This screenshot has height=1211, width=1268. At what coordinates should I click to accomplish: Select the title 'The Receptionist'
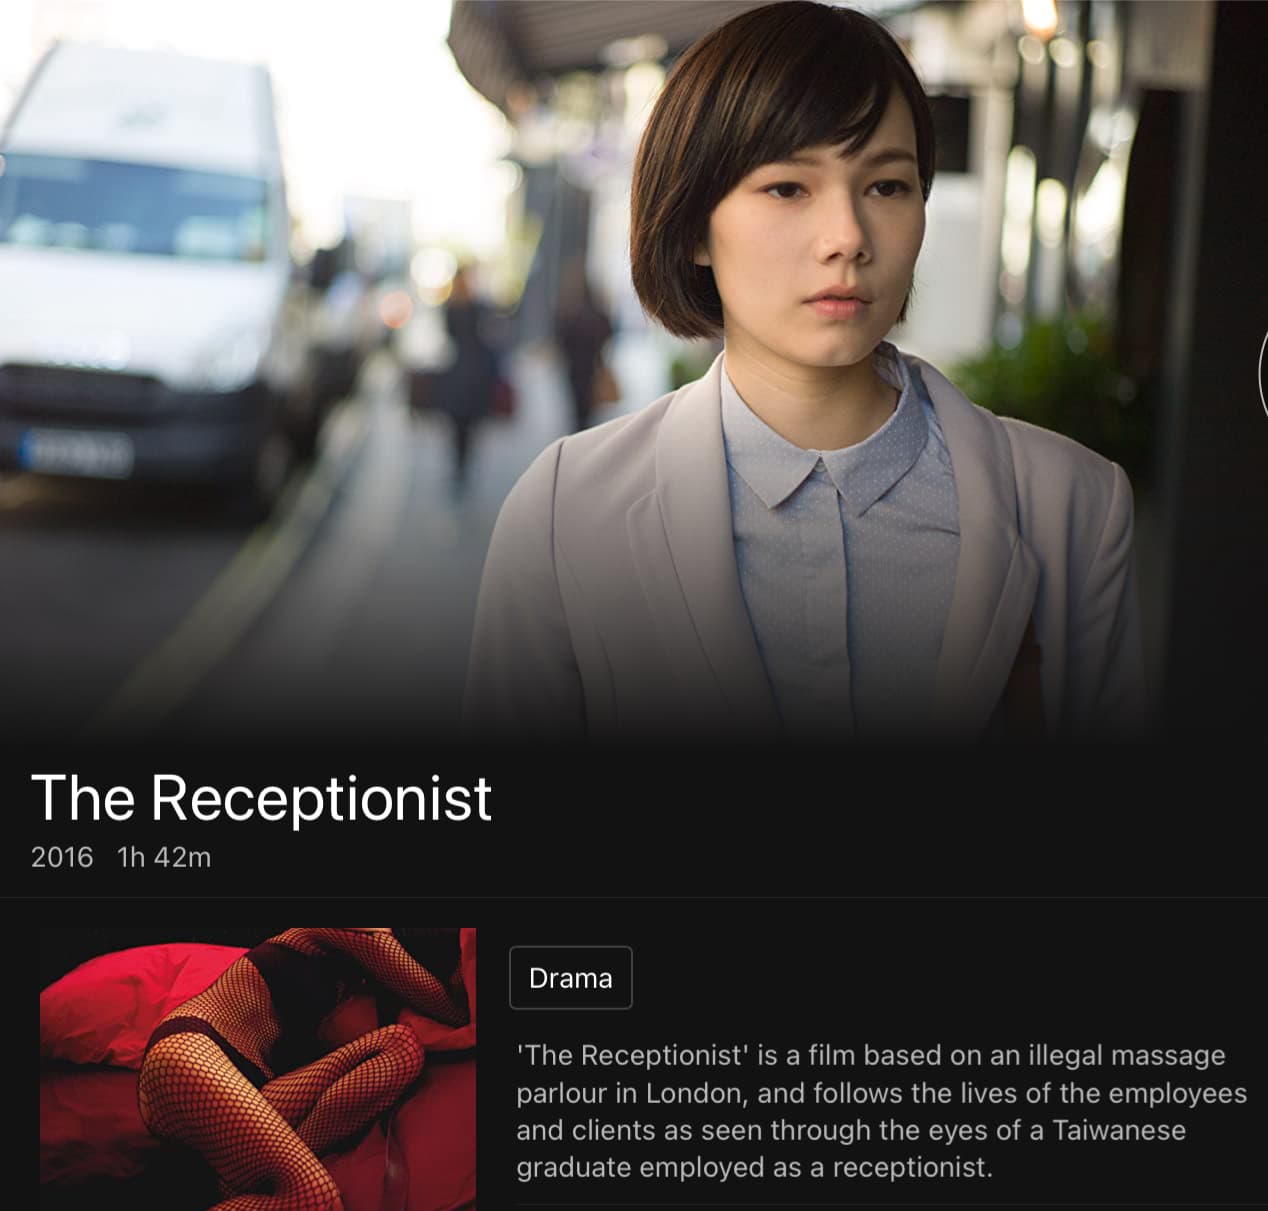pyautogui.click(x=261, y=797)
